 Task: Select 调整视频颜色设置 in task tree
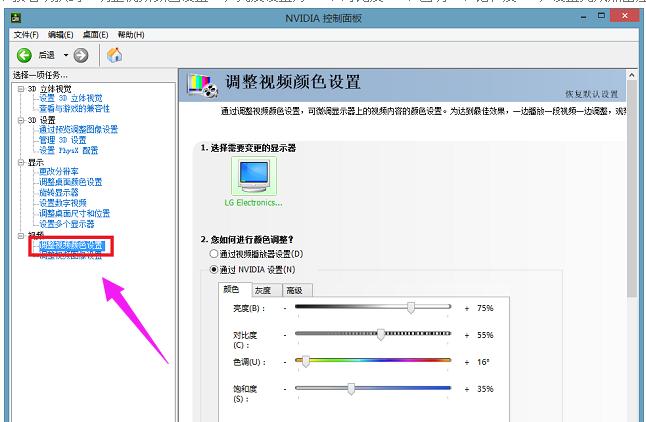(x=71, y=246)
